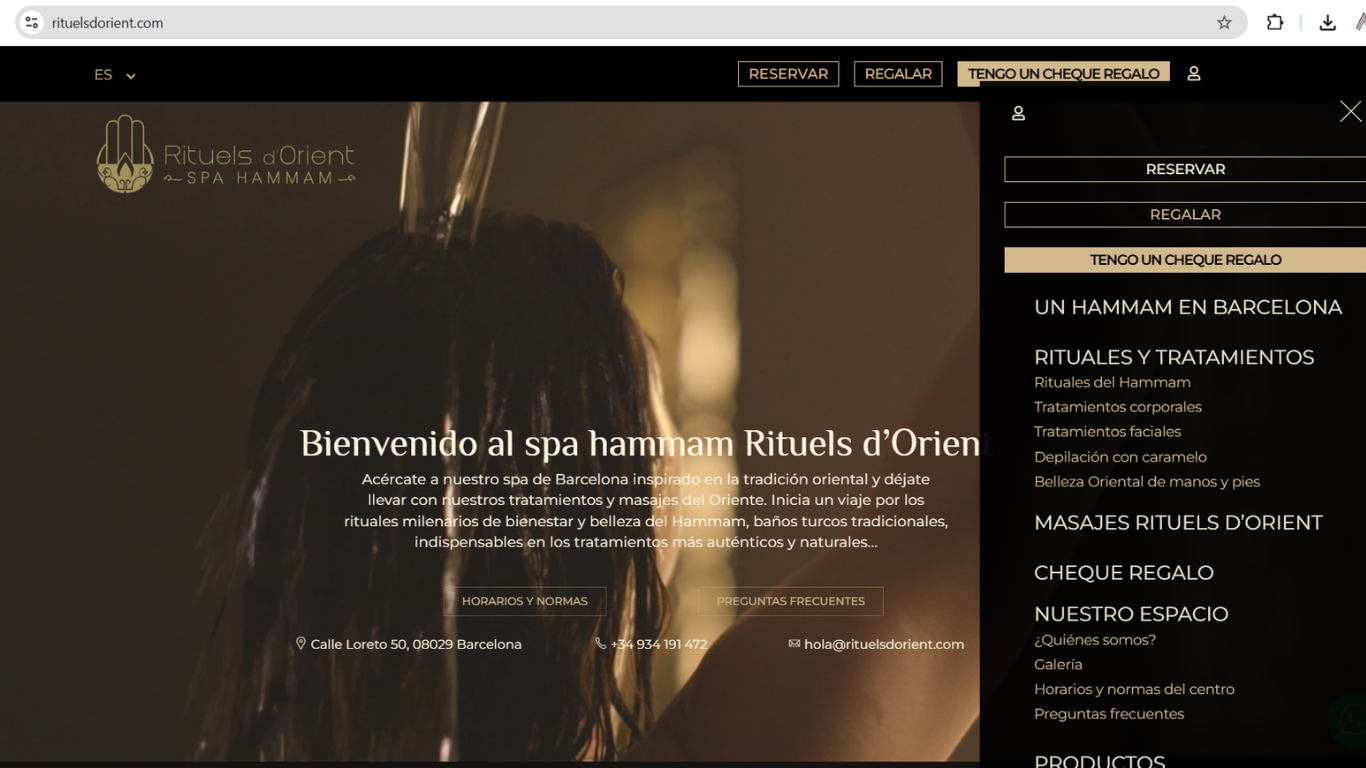This screenshot has width=1366, height=768.
Task: Click the user account icon in top header
Action: click(1194, 74)
